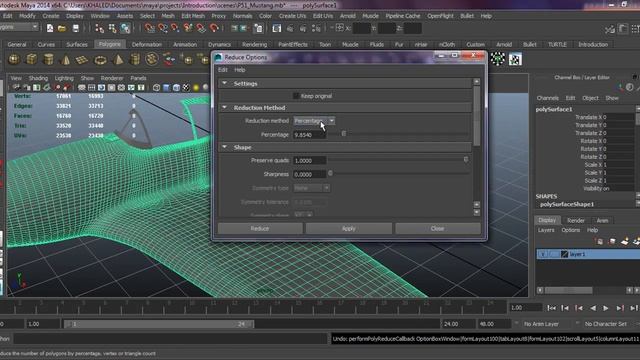This screenshot has width=640, height=360.
Task: Click the Percentage value input field
Action: click(309, 135)
